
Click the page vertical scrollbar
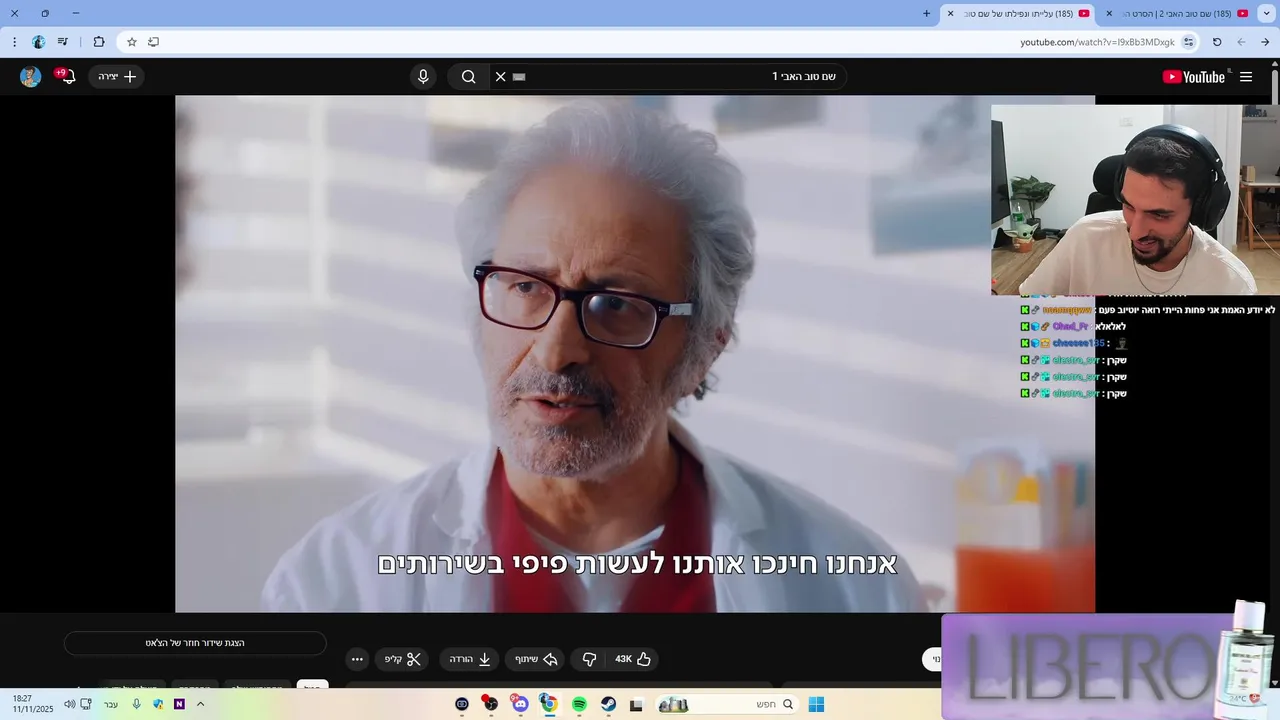pyautogui.click(x=1275, y=85)
